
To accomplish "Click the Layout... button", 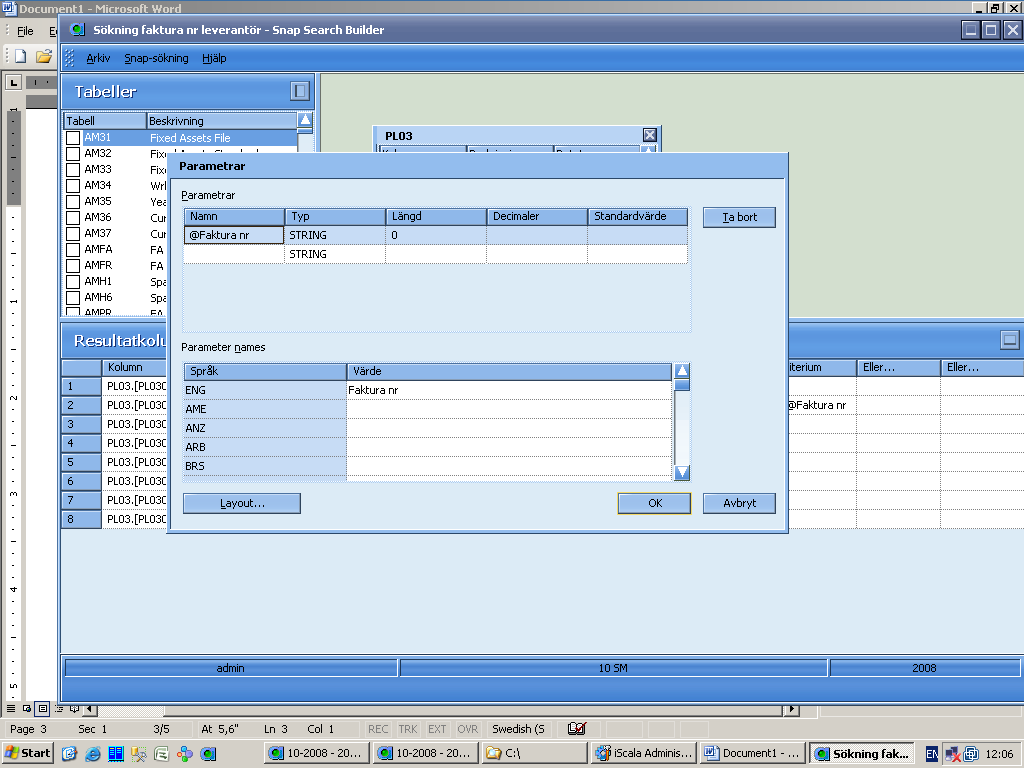I will [x=242, y=504].
